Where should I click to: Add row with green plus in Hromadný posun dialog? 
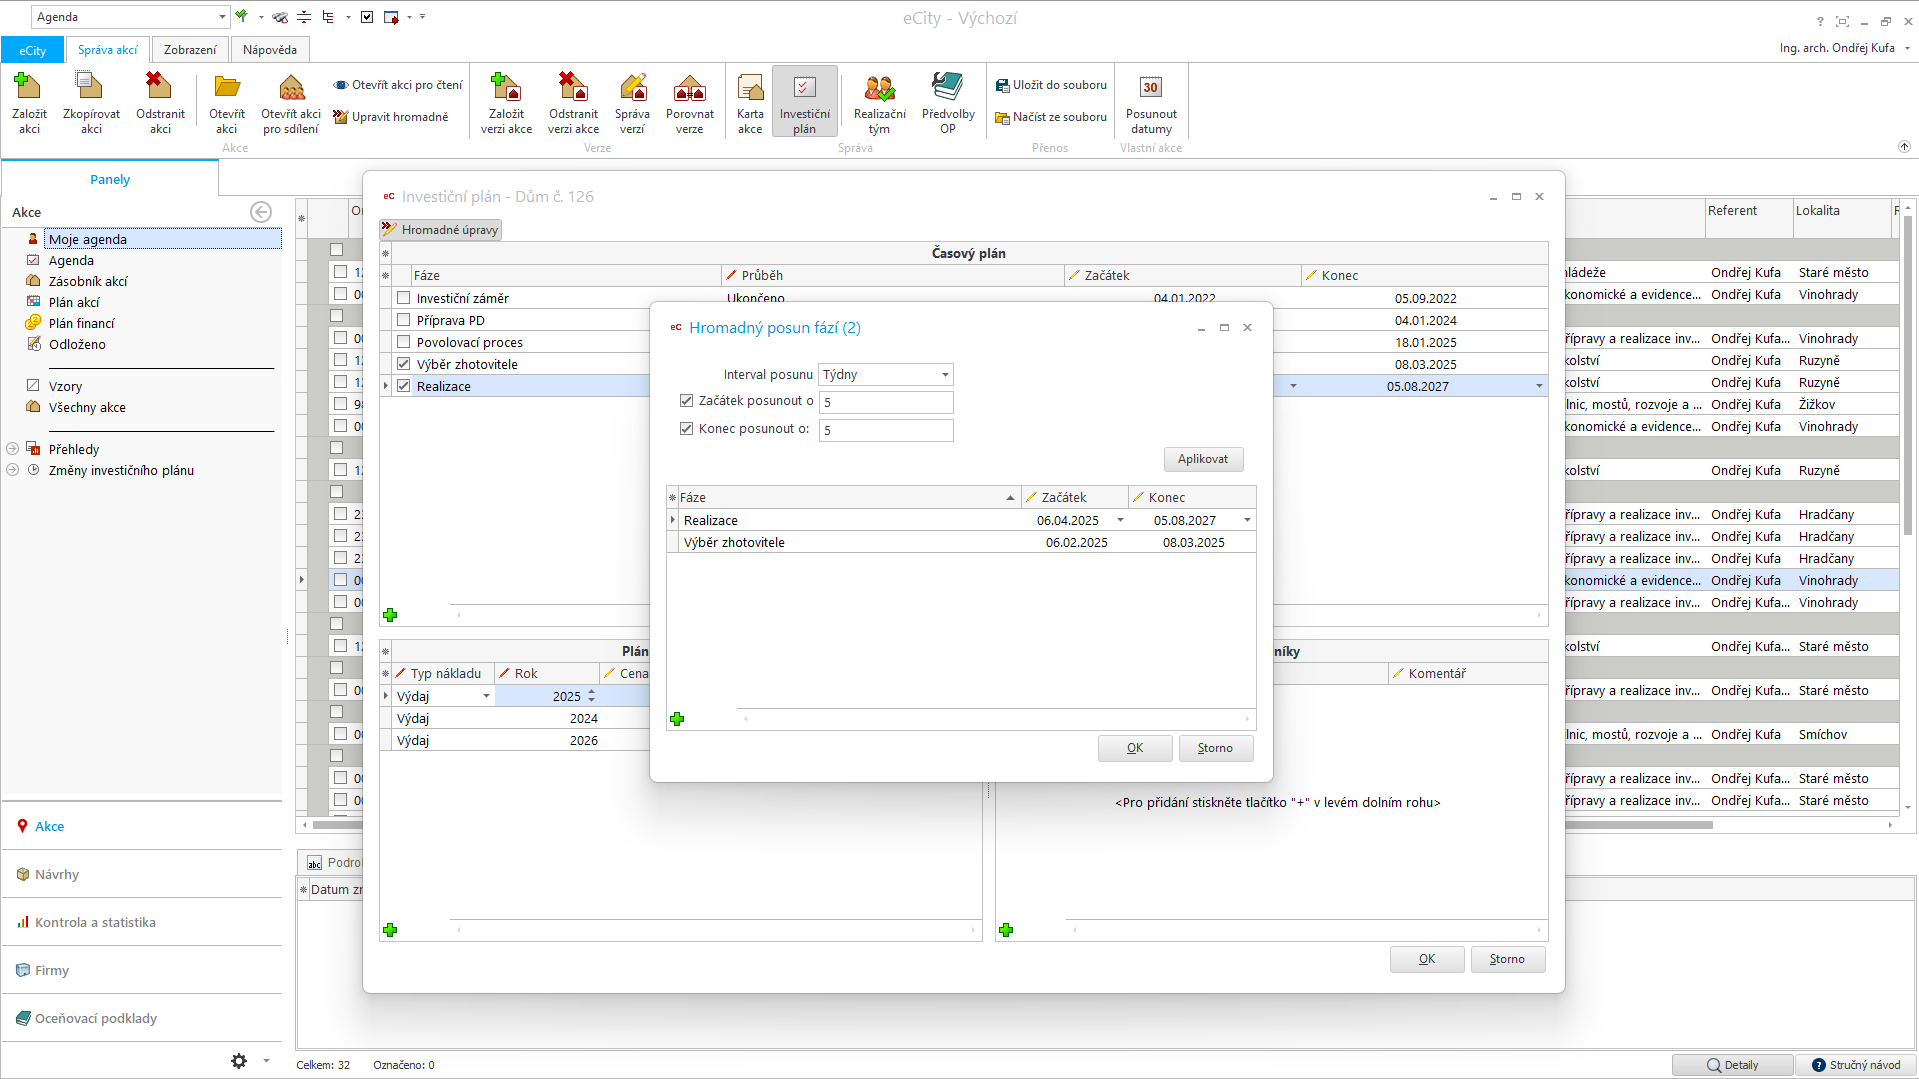click(677, 719)
